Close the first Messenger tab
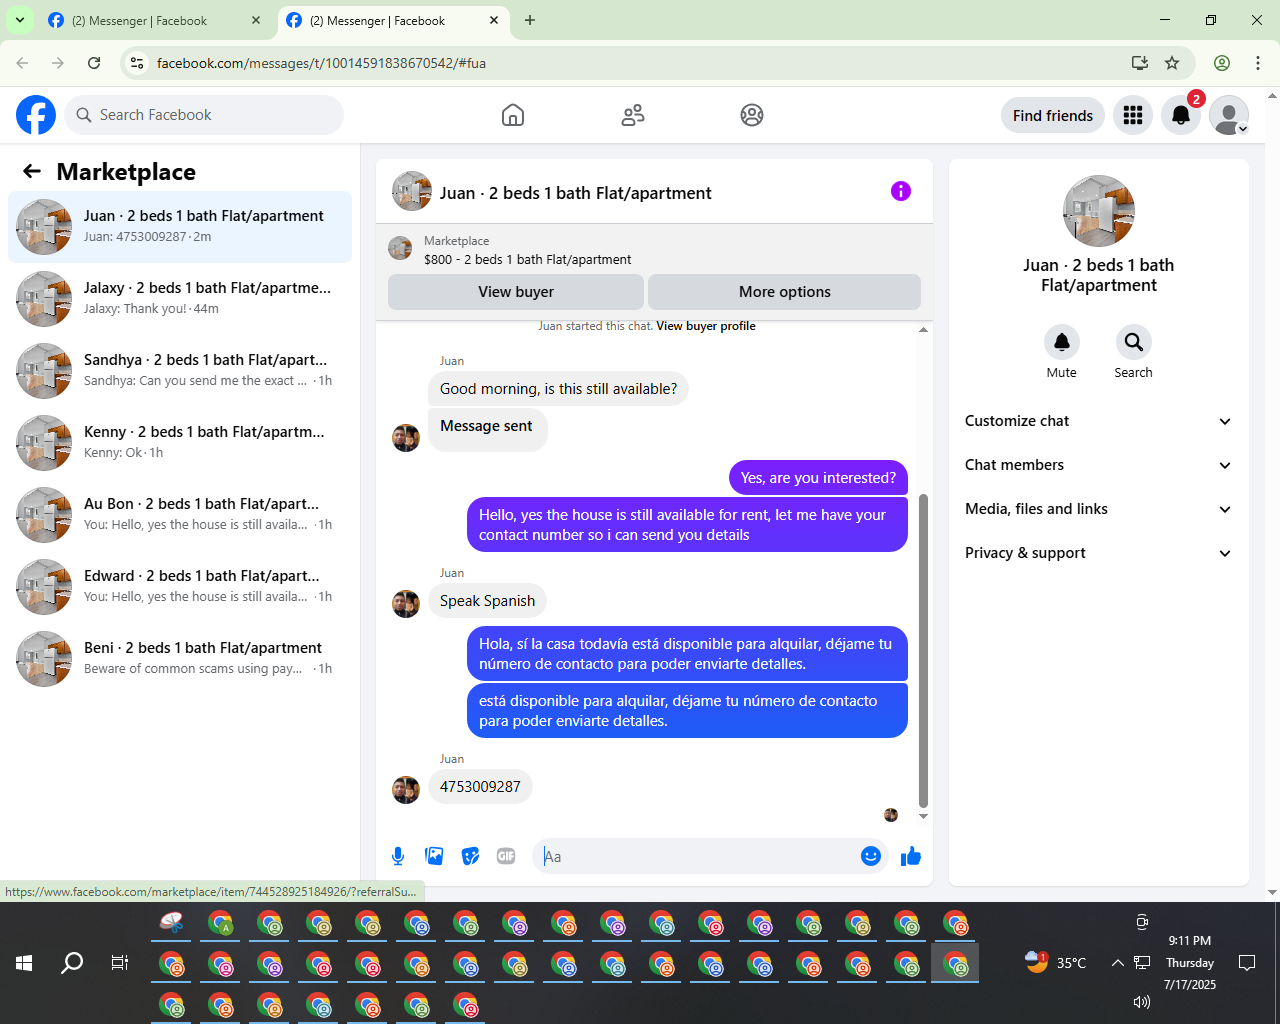 (x=256, y=20)
